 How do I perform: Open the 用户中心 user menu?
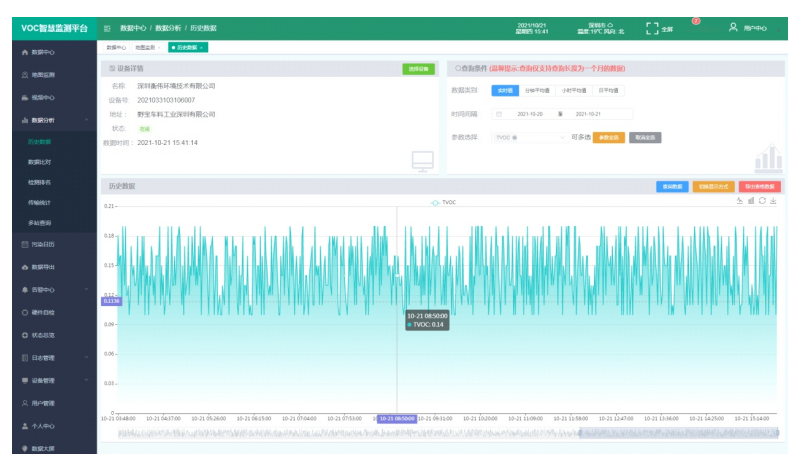pos(748,28)
